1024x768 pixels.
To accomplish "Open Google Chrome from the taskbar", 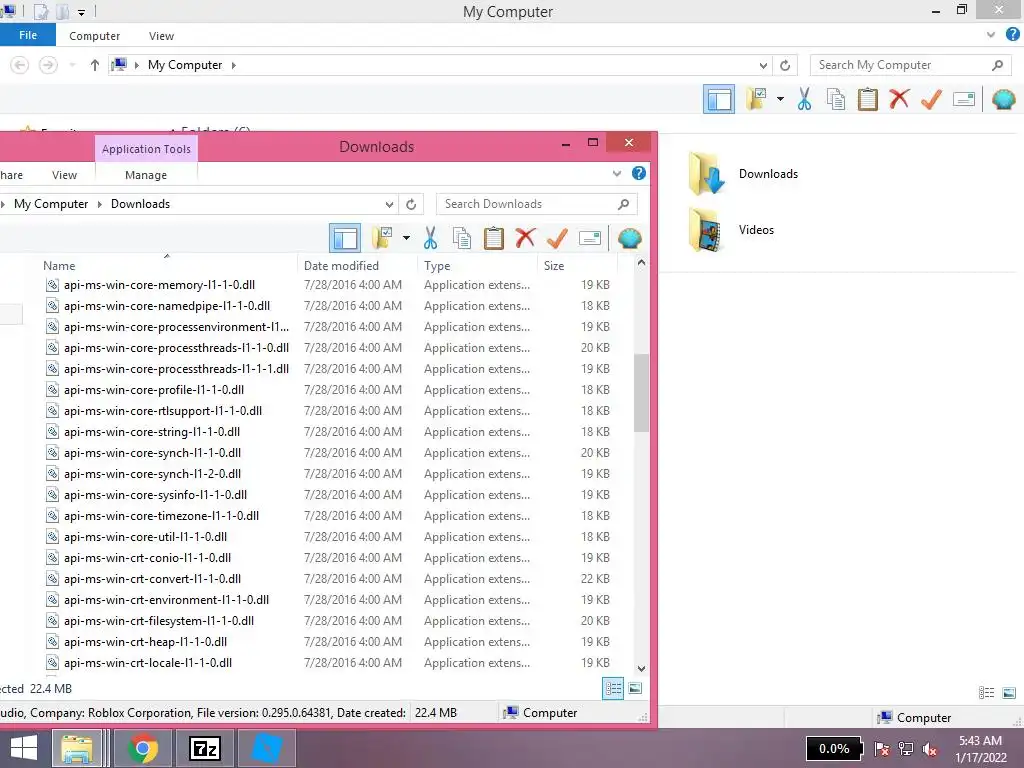I will [142, 748].
